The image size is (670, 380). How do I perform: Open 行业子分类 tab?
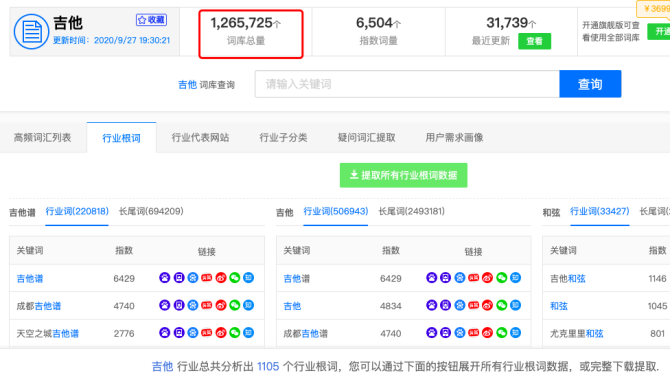click(x=283, y=138)
